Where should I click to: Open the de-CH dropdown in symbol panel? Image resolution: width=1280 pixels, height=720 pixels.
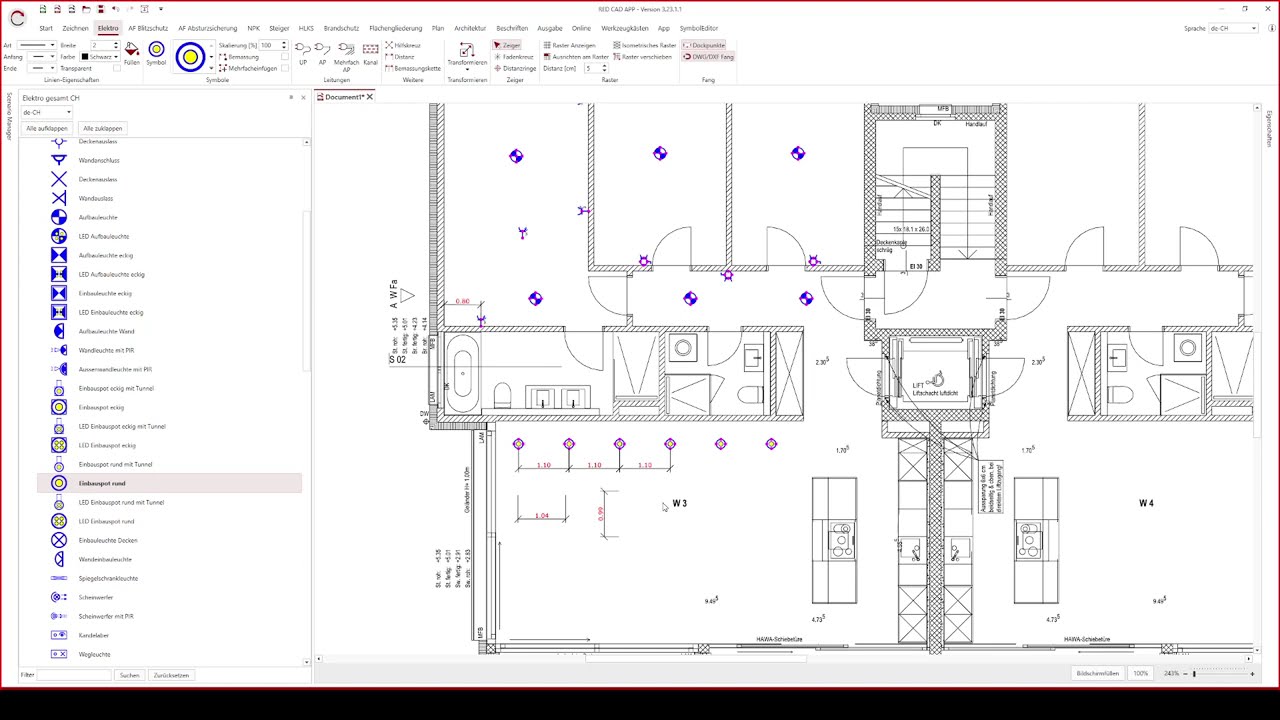click(x=47, y=112)
